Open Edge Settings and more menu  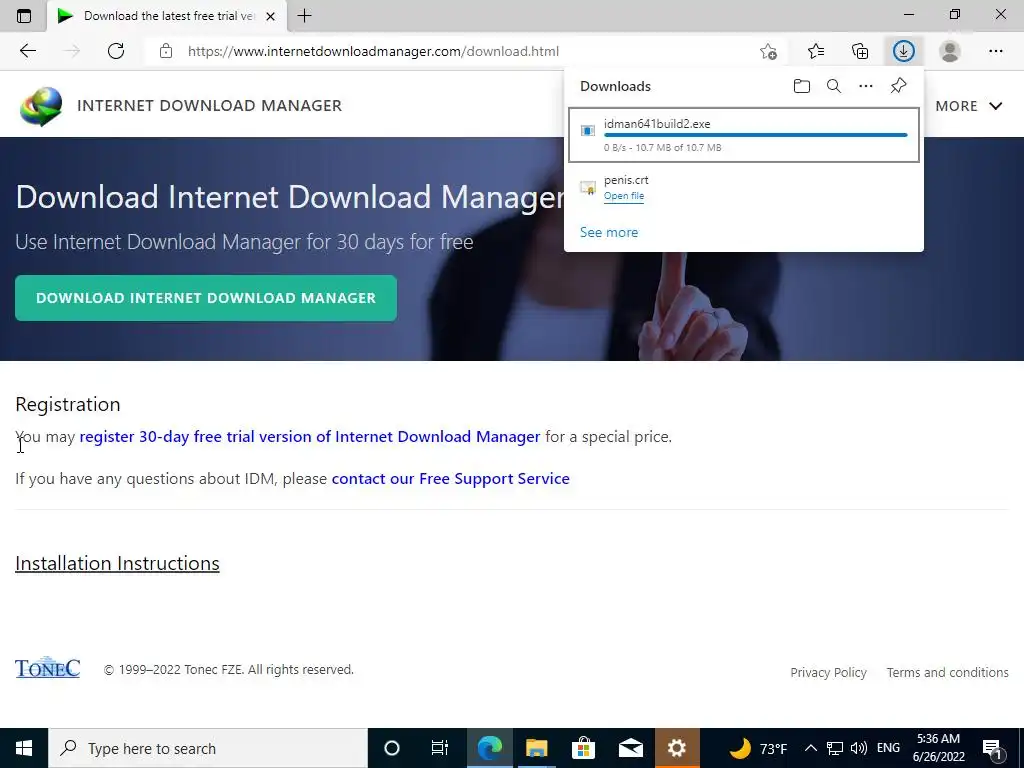pyautogui.click(x=995, y=51)
